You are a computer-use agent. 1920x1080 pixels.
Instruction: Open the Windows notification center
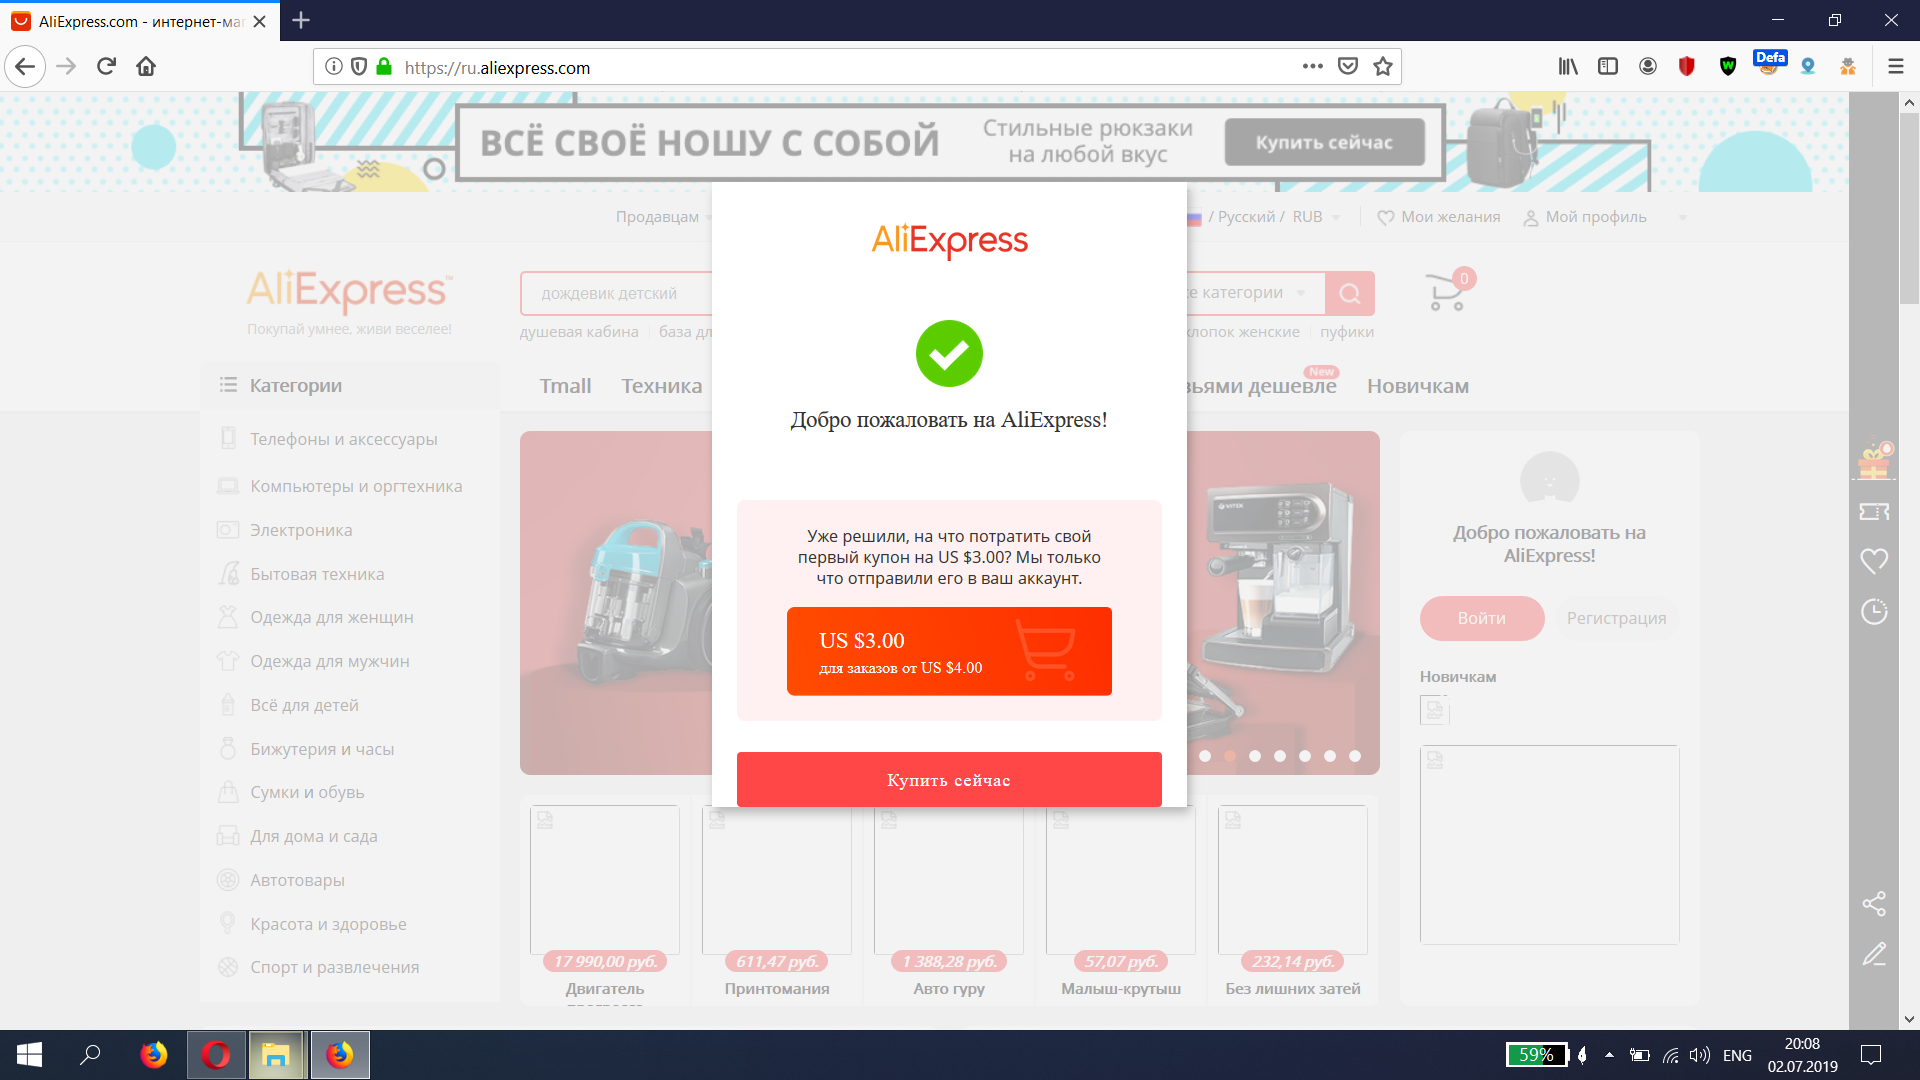coord(1871,1055)
